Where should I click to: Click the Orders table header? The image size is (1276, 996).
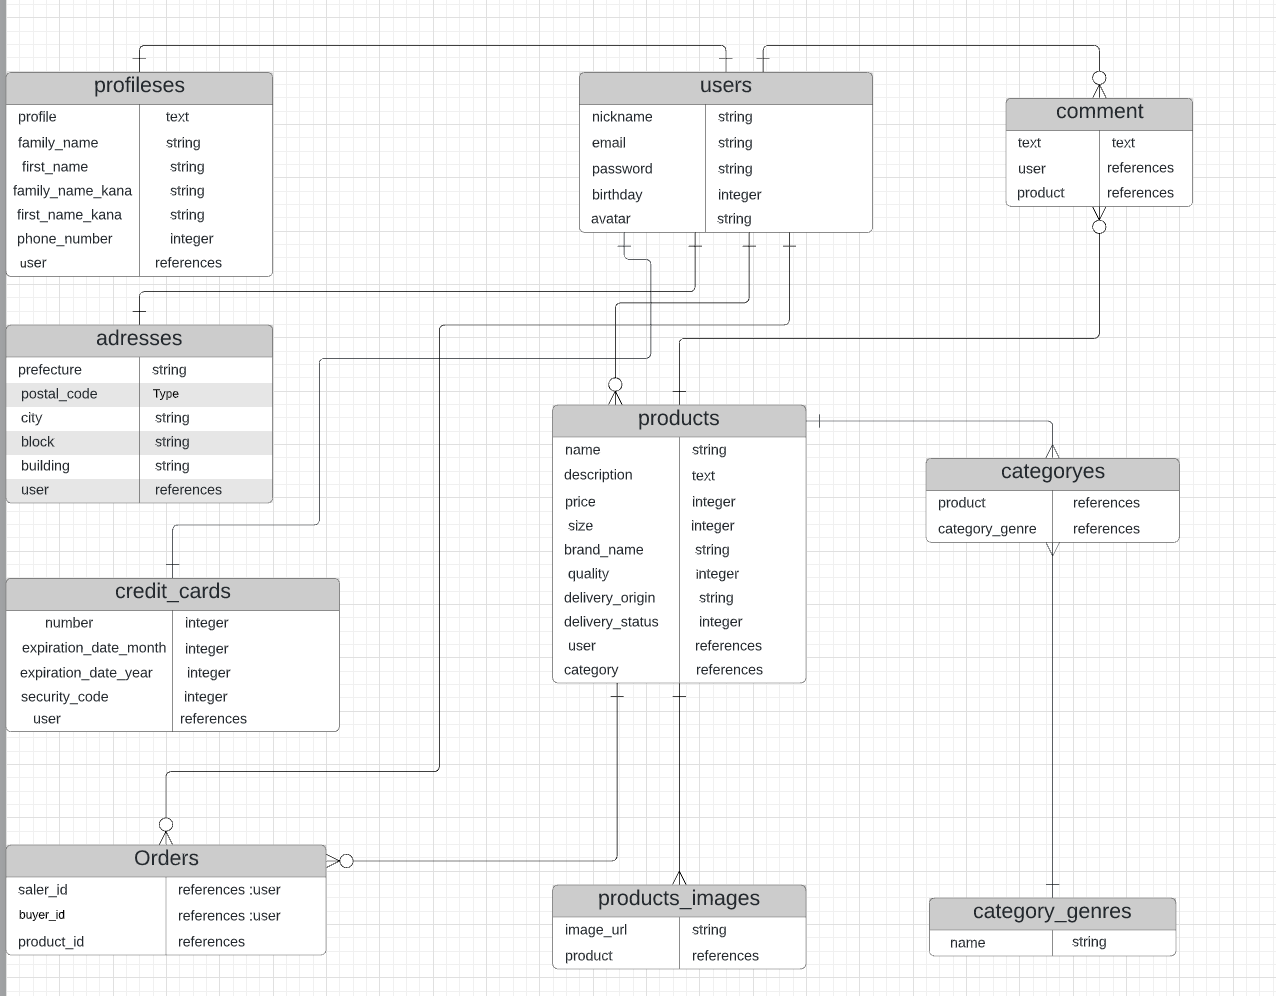(166, 860)
